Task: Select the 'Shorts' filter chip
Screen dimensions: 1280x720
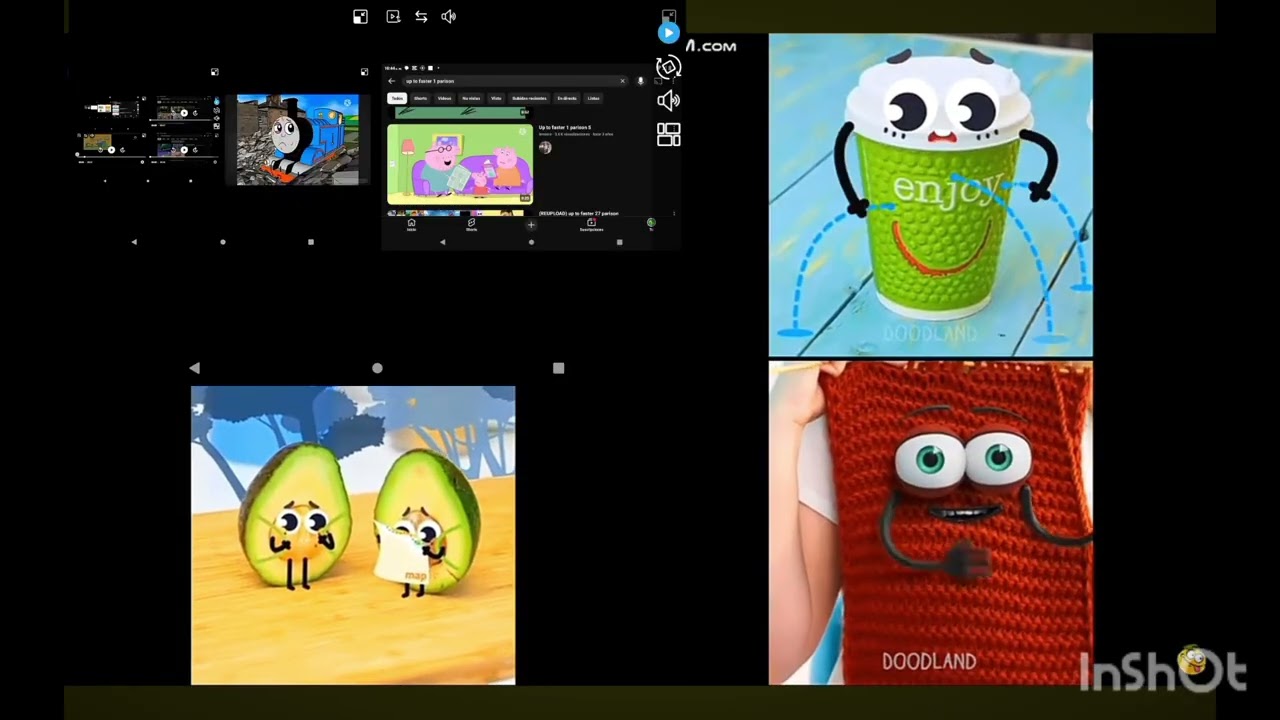Action: click(x=420, y=98)
